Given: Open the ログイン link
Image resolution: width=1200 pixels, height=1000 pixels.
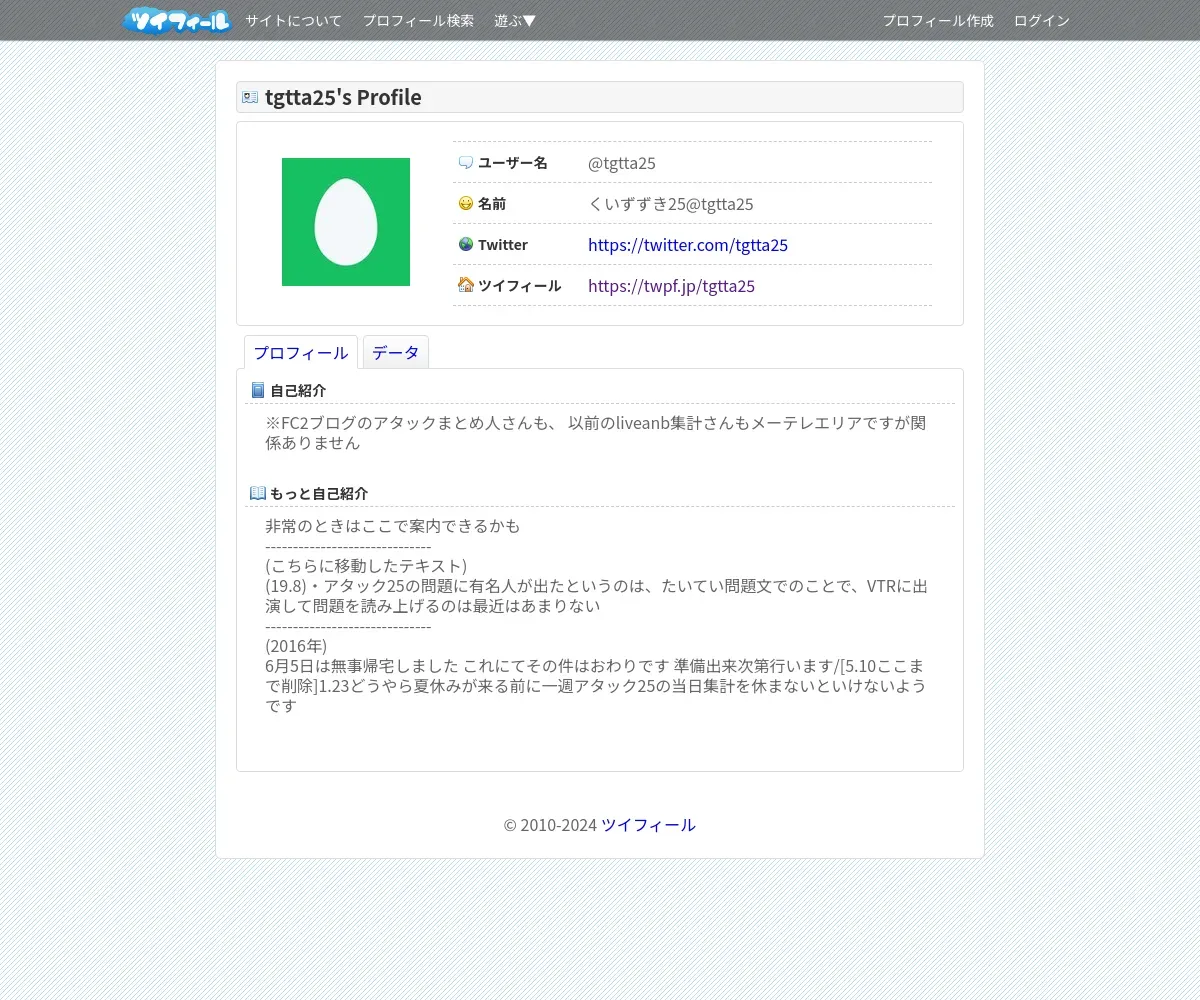Looking at the screenshot, I should (x=1042, y=21).
